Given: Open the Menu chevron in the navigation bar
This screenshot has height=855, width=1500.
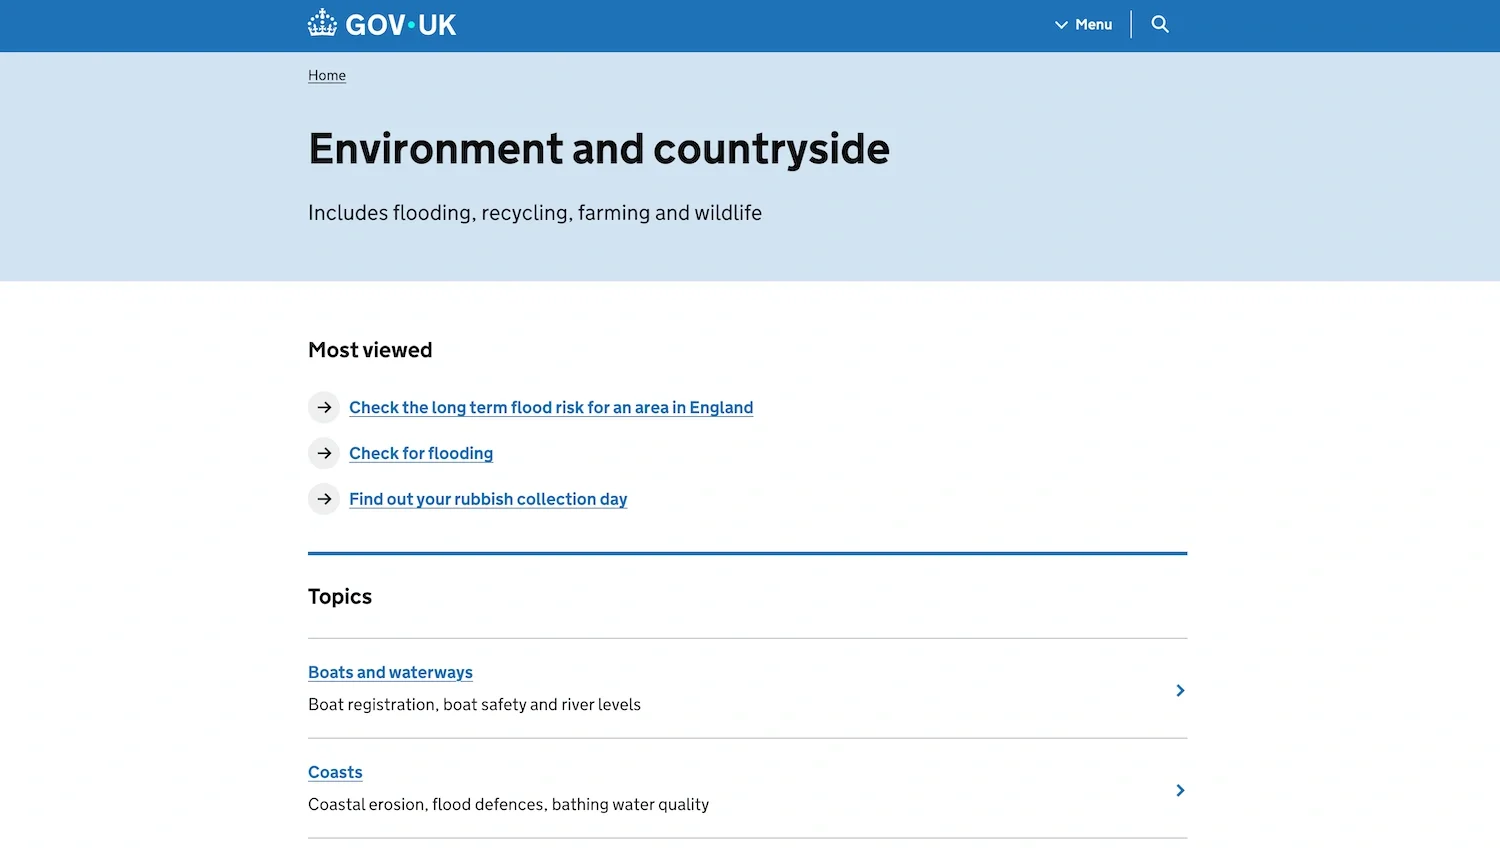Looking at the screenshot, I should [1062, 25].
